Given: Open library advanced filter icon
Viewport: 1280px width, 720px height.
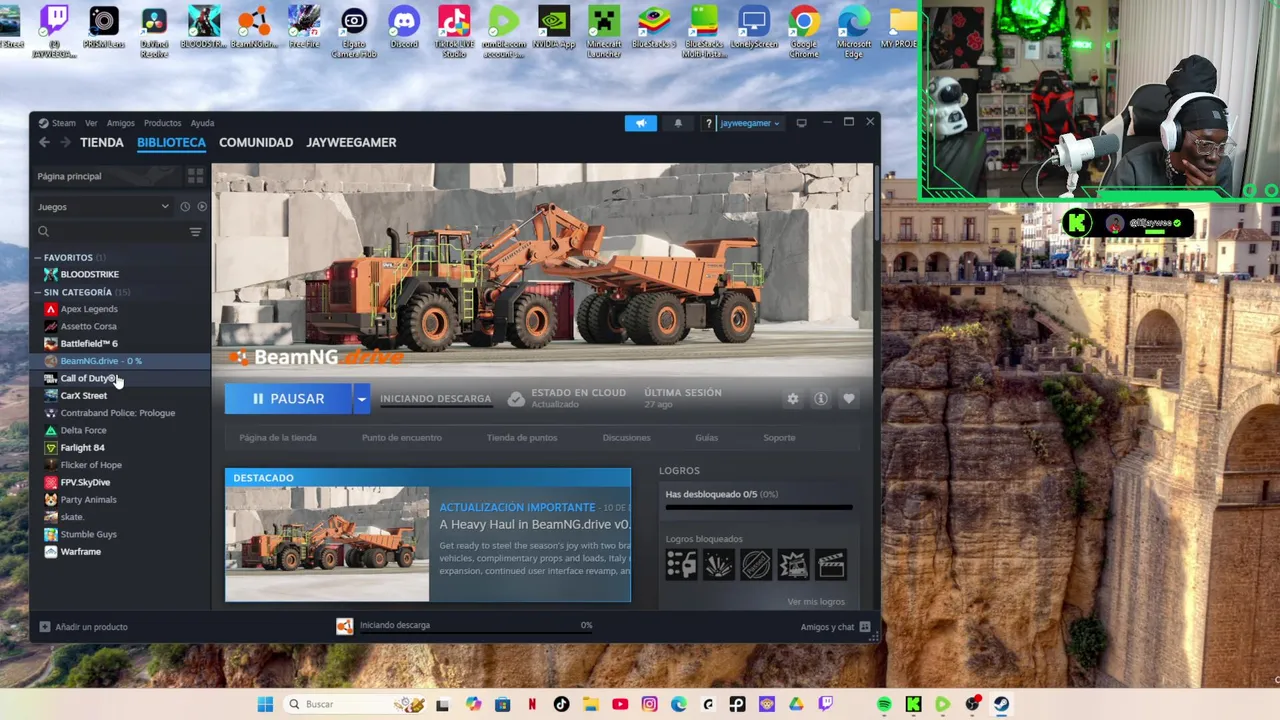Looking at the screenshot, I should [x=195, y=232].
